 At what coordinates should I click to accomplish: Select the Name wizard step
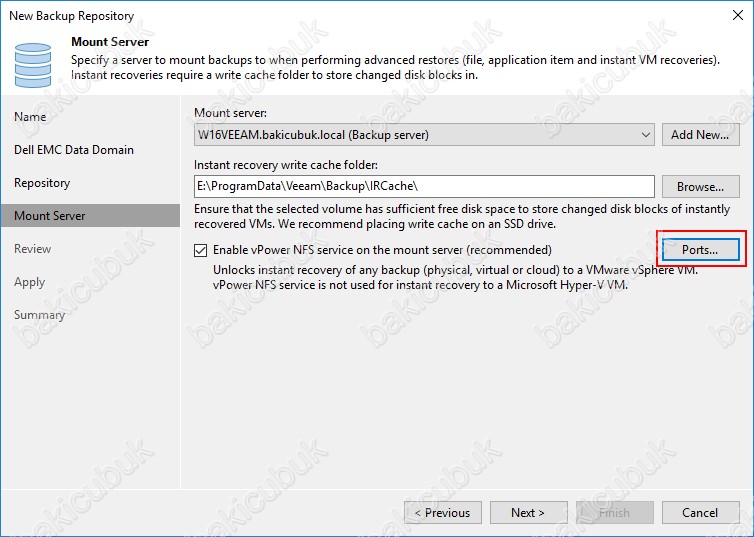pyautogui.click(x=30, y=117)
